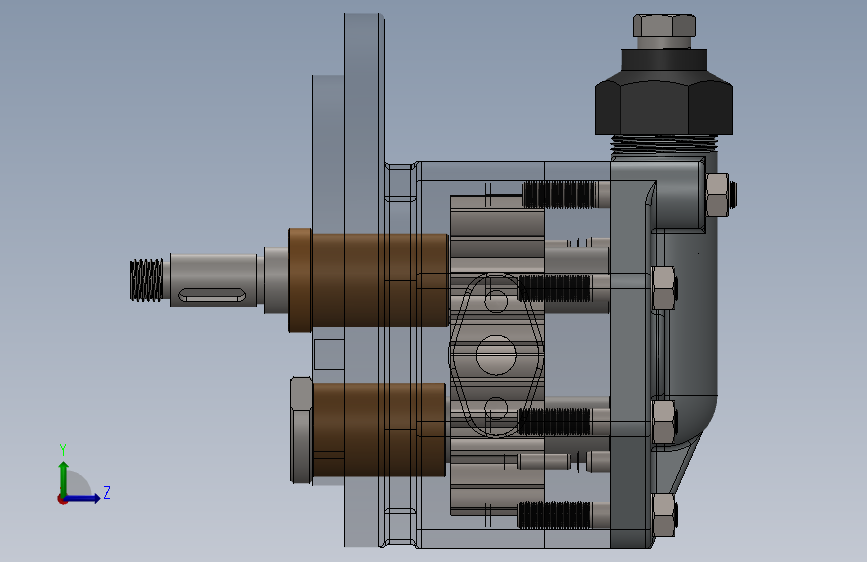This screenshot has height=562, width=867.
Task: Select the hex plug head on the lower shaft
Action: (x=301, y=430)
